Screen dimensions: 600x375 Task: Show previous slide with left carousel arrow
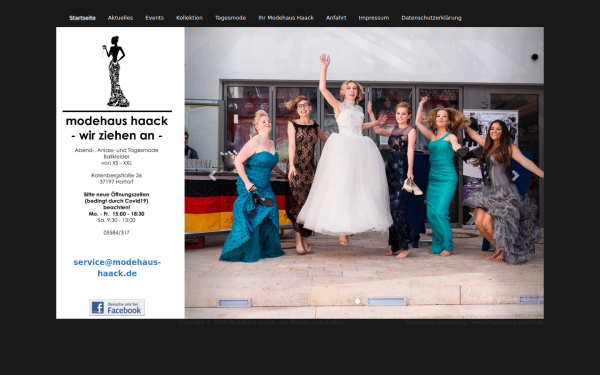213,176
